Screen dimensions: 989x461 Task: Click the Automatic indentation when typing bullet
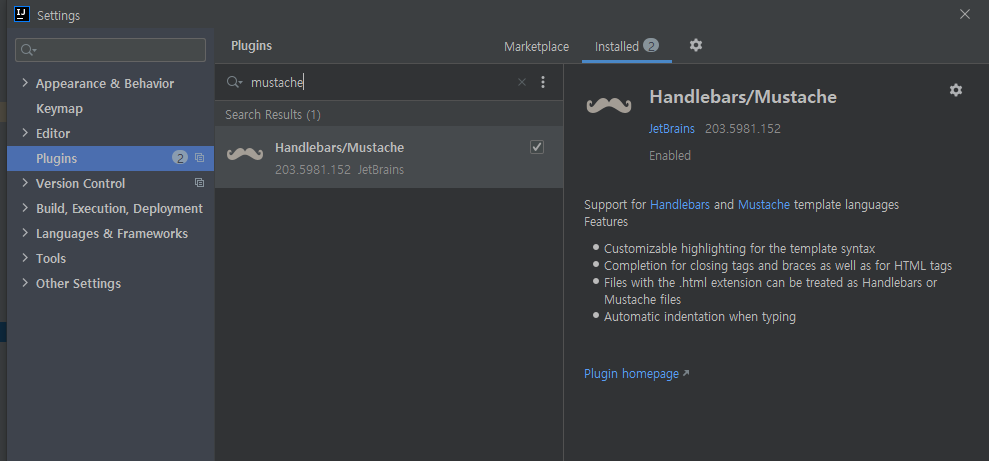(699, 317)
